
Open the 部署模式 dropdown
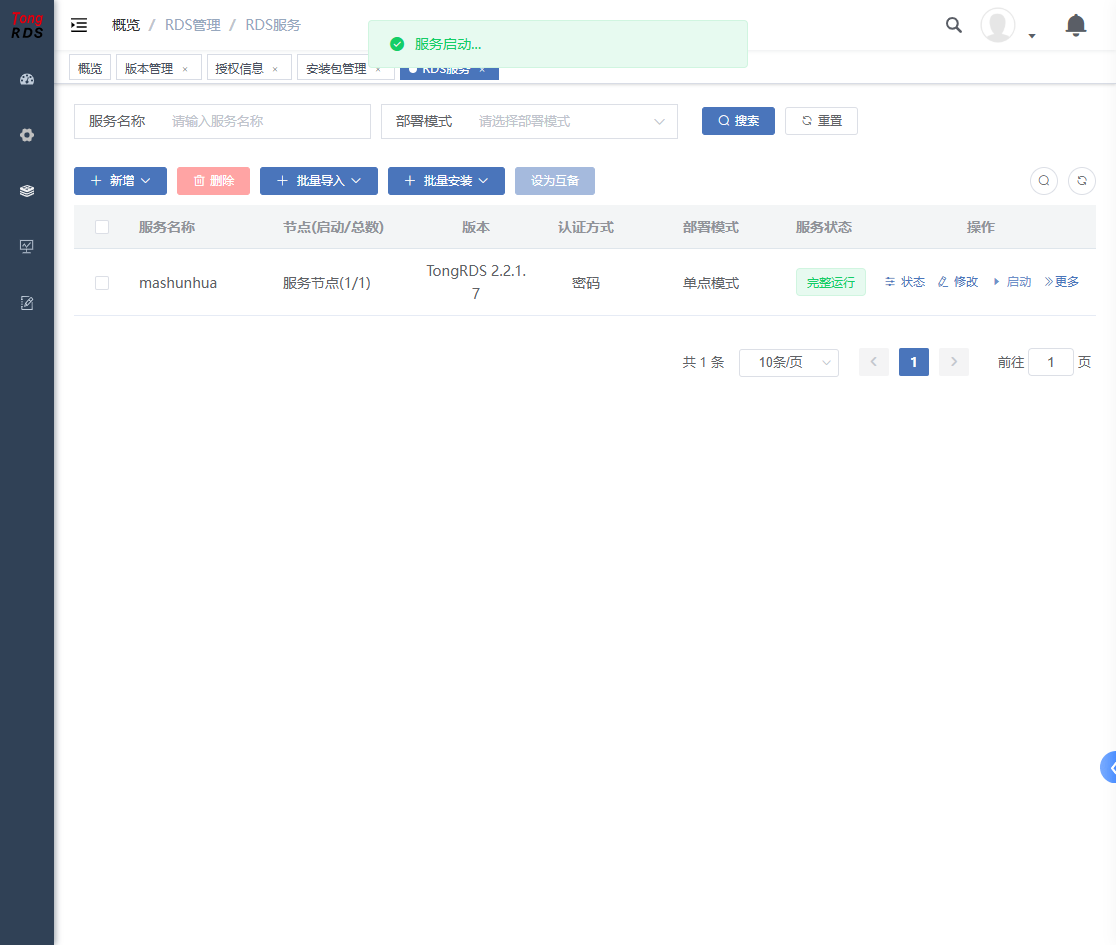(530, 122)
